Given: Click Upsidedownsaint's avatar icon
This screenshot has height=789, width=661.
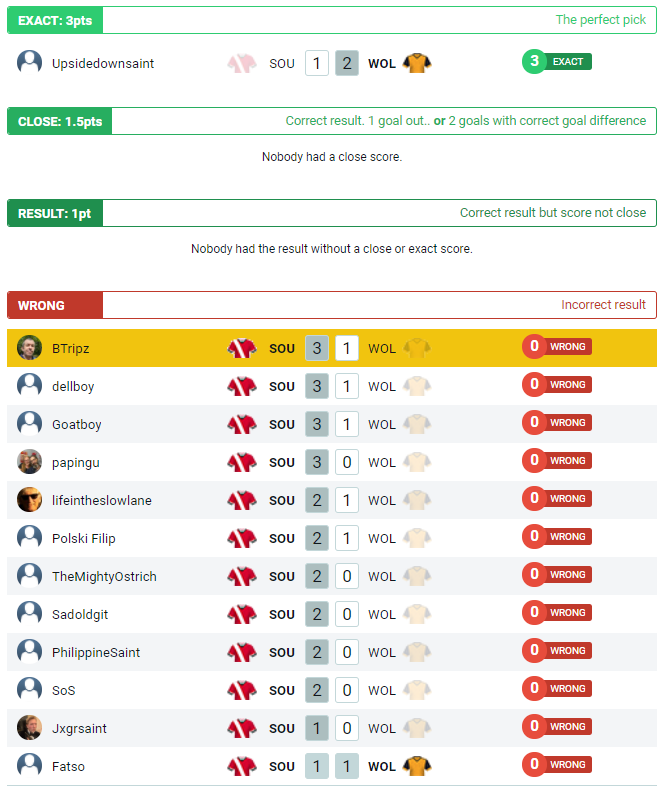Looking at the screenshot, I should [29, 62].
